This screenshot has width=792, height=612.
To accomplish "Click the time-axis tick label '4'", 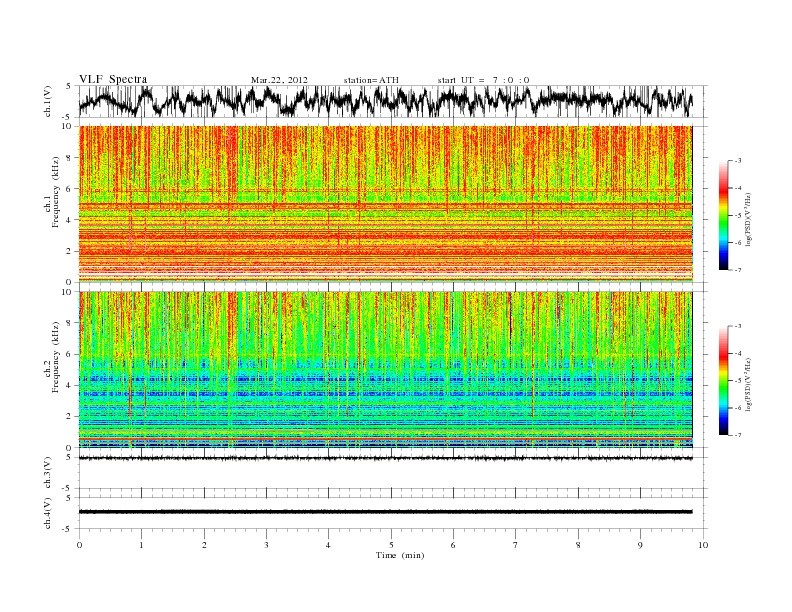I will tap(329, 545).
